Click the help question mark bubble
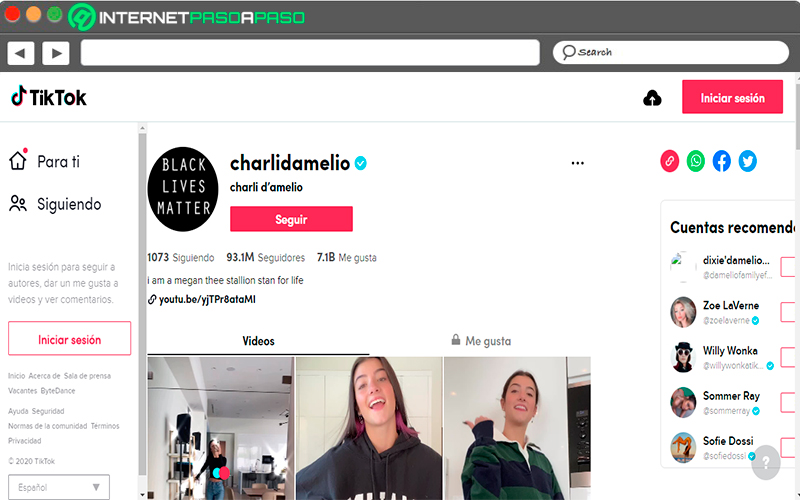Screen dimensions: 800x500 click(766, 462)
